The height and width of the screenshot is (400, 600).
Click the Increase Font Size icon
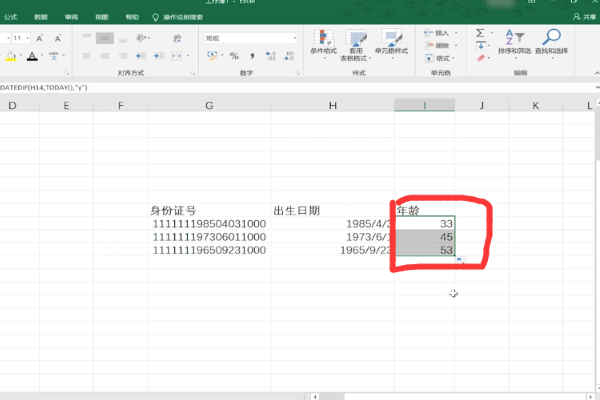39,38
